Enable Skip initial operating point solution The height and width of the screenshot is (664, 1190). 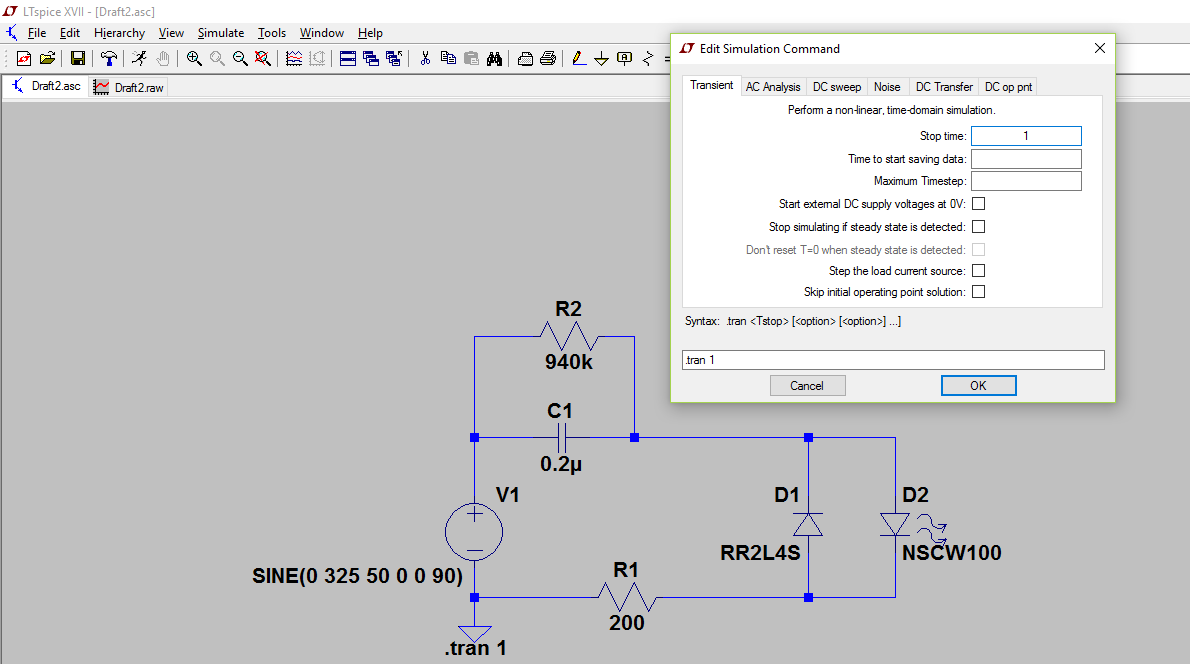(x=978, y=291)
